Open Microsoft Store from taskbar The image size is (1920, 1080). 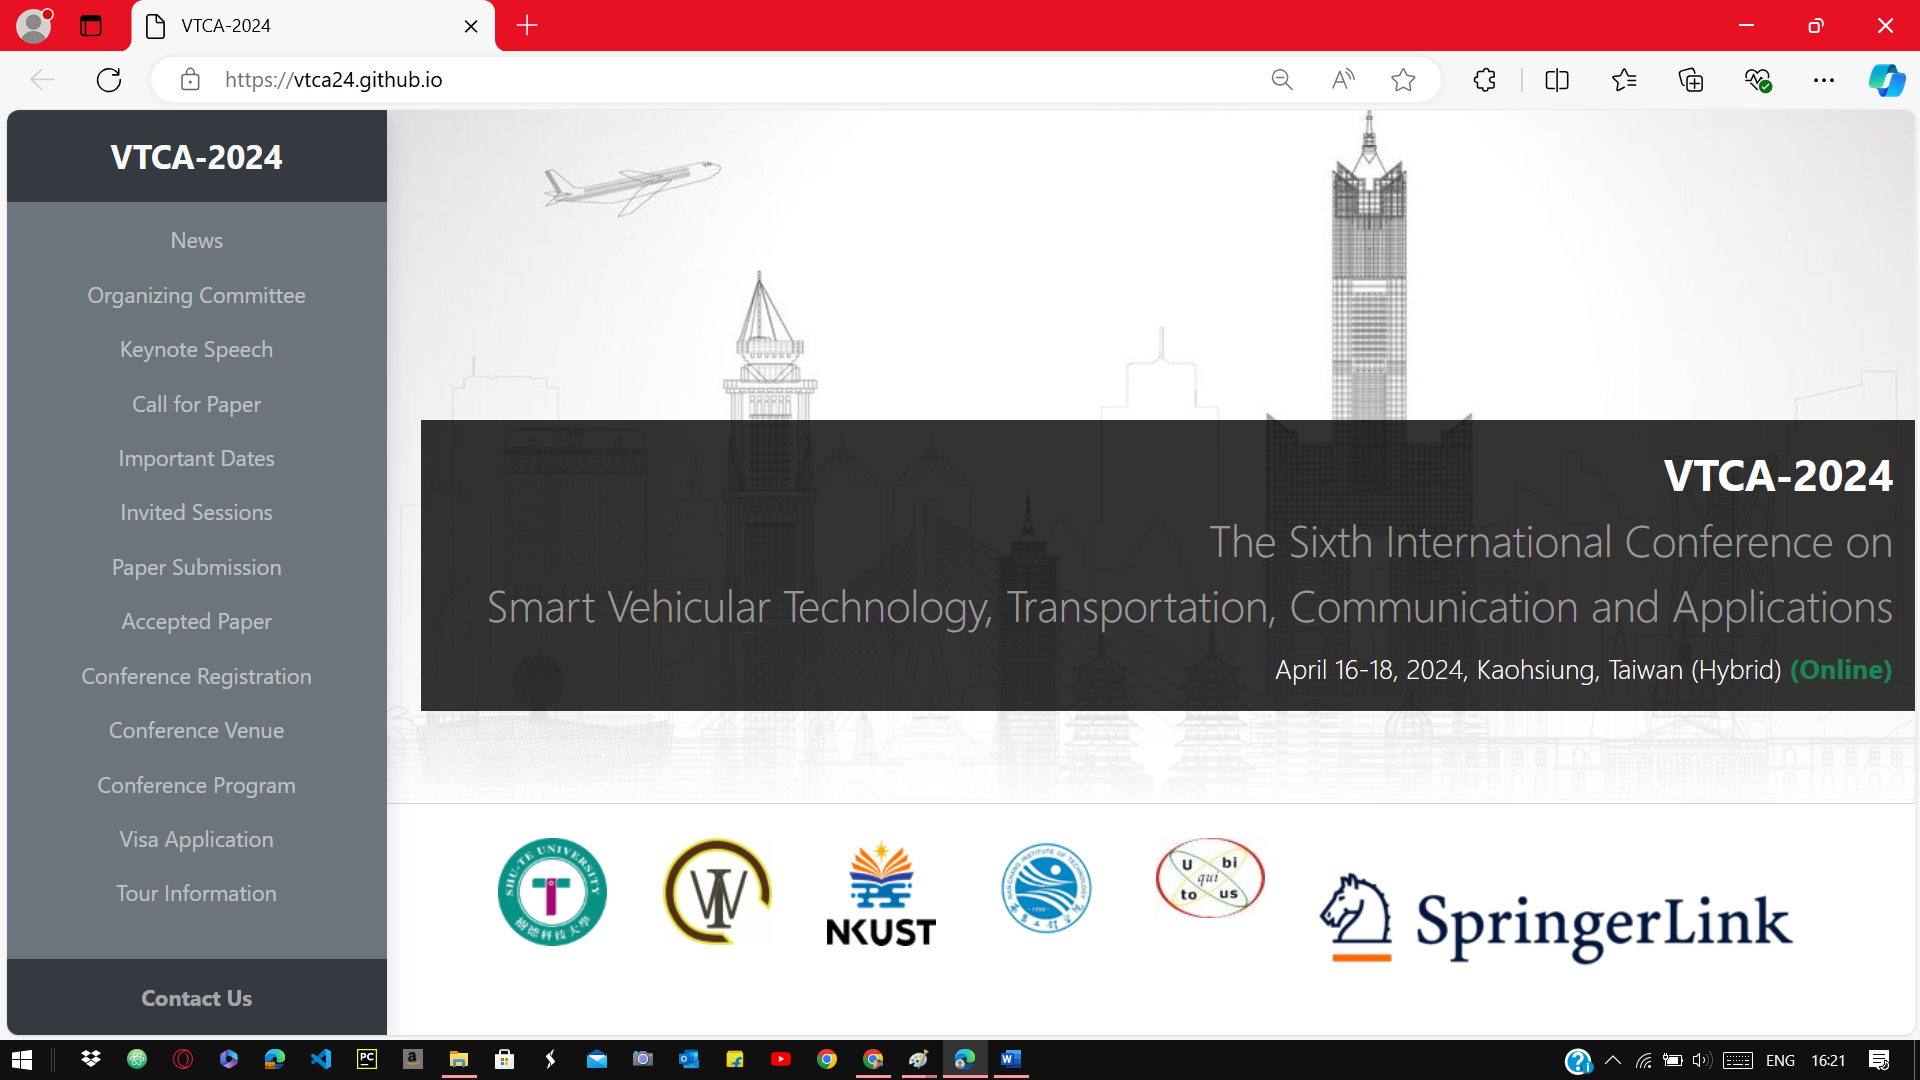505,1059
